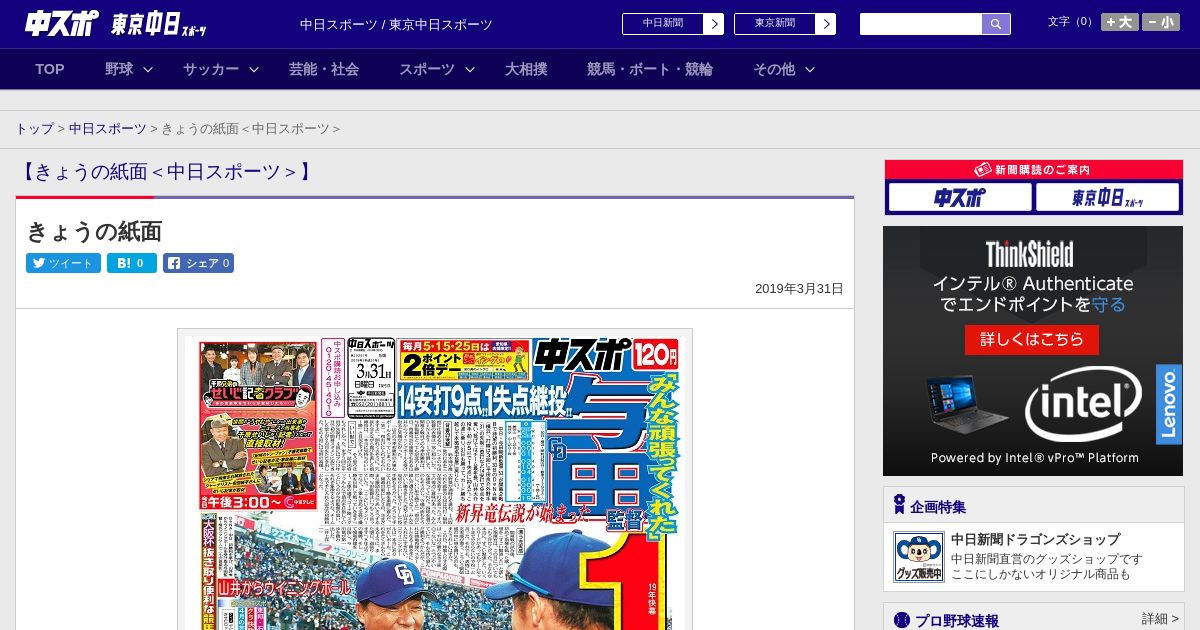Open the その他 navigation menu
The image size is (1200, 630).
[774, 69]
